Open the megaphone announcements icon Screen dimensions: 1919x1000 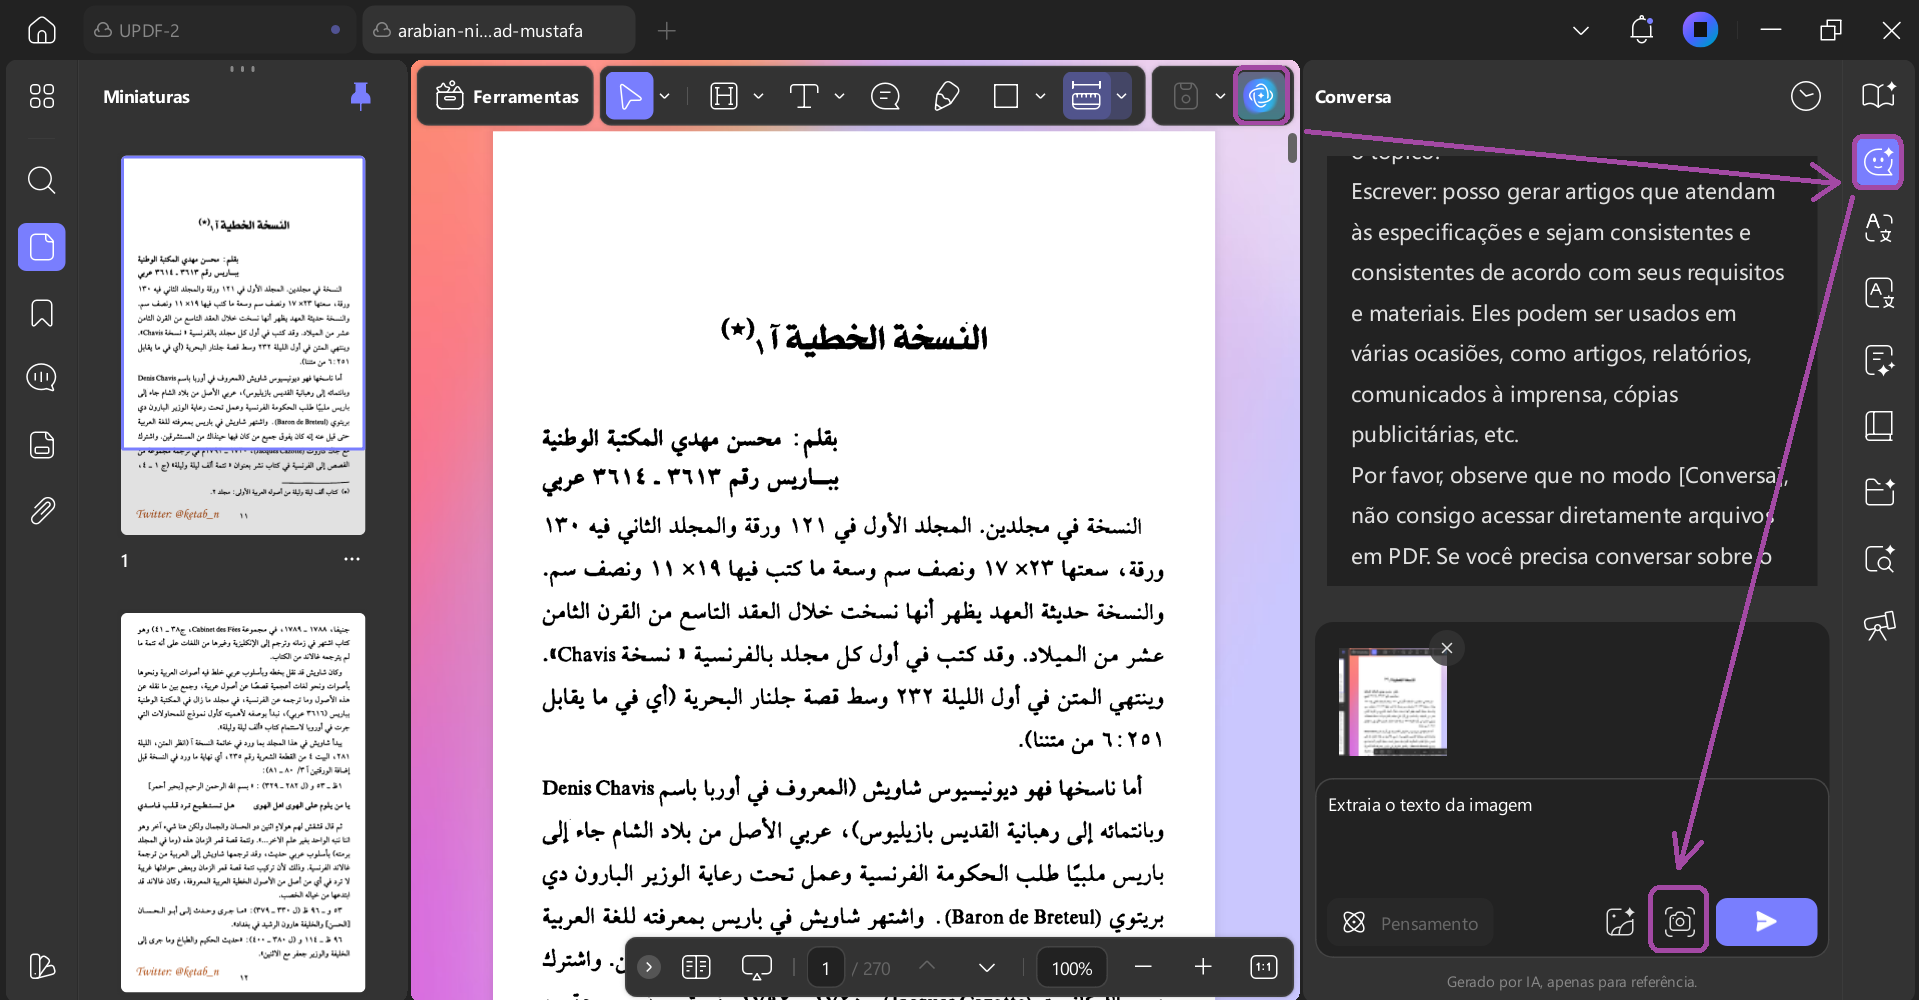1879,625
